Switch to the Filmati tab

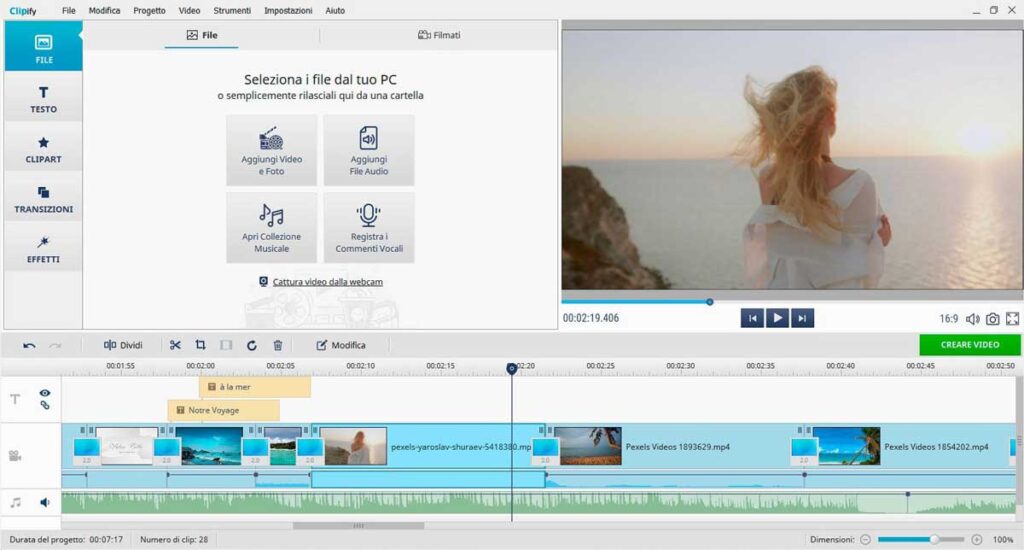click(439, 35)
